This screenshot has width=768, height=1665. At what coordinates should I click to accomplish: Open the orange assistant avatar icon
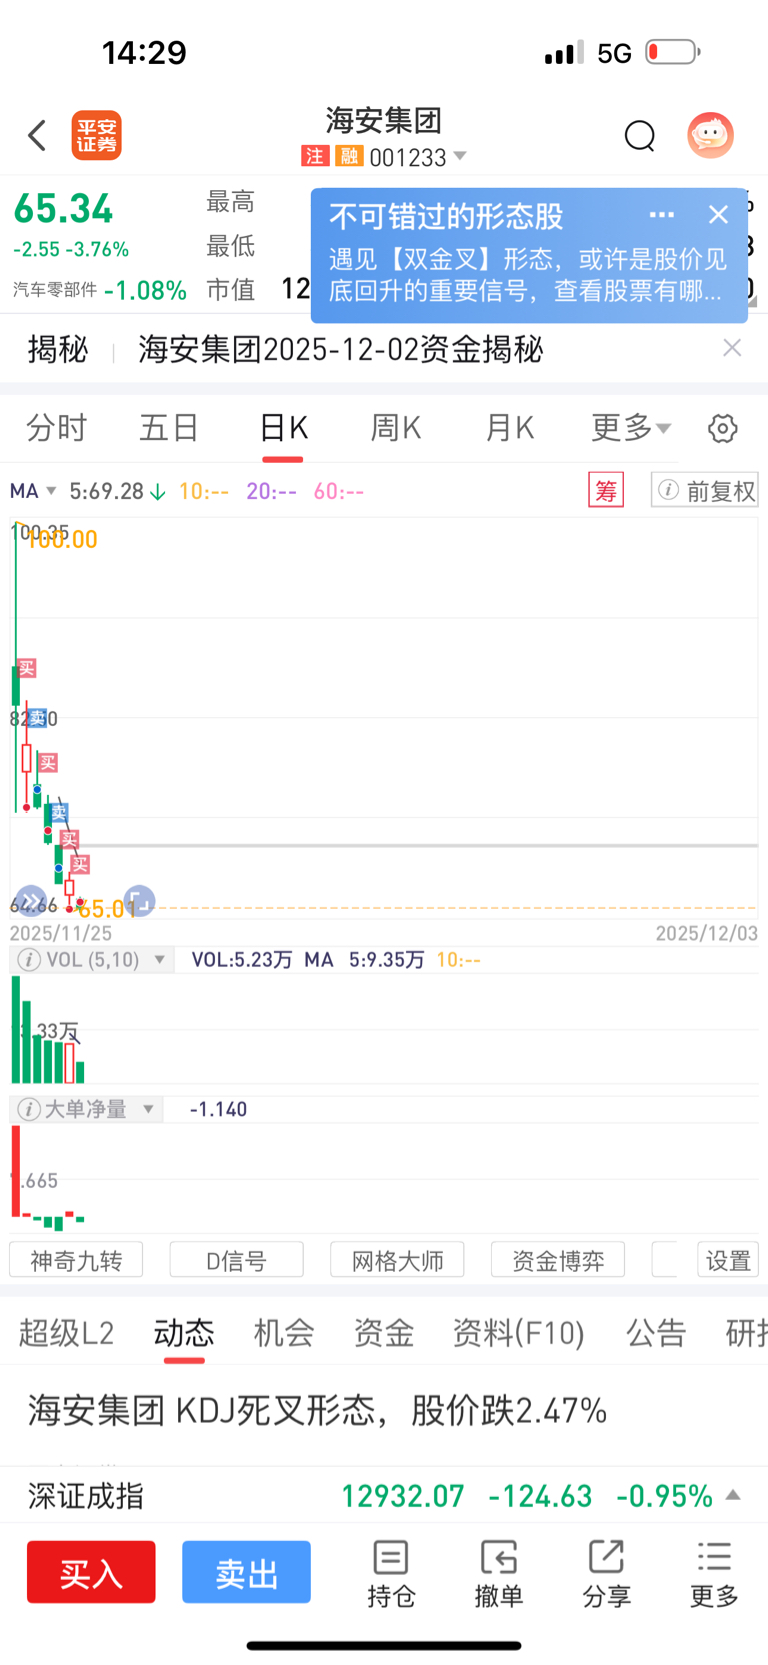coord(711,135)
